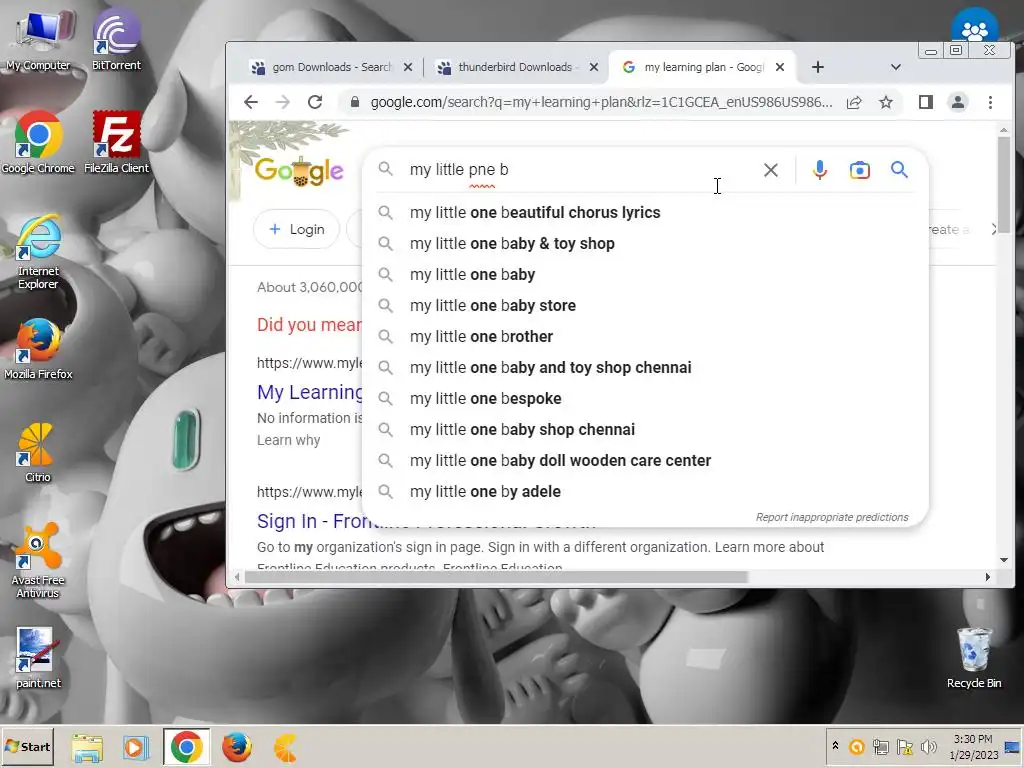Viewport: 1024px width, 768px height.
Task: Click horizontal scrollbar right arrow
Action: pyautogui.click(x=987, y=577)
